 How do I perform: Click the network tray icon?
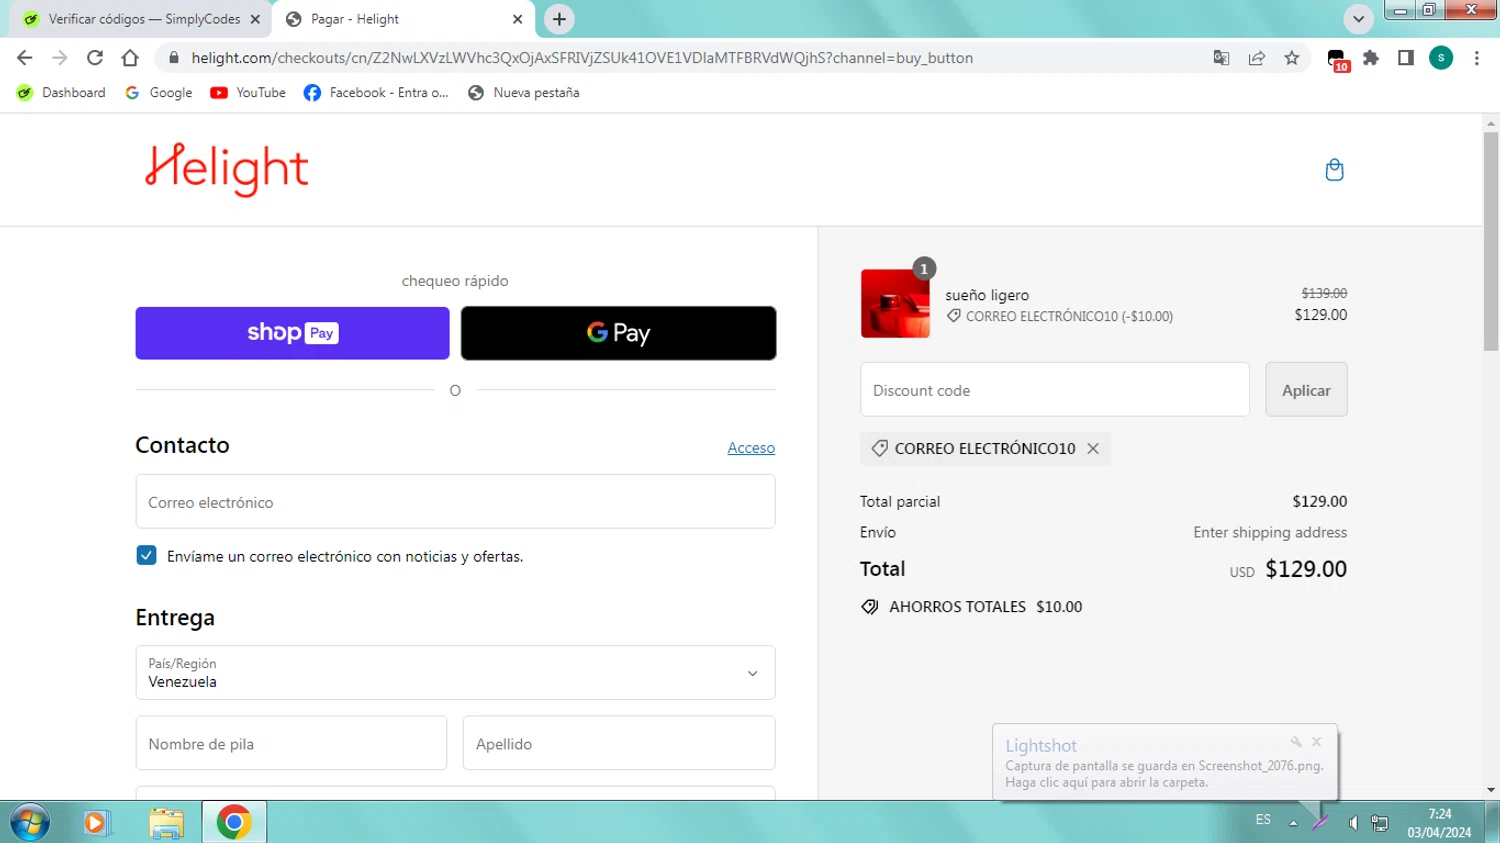point(1380,822)
